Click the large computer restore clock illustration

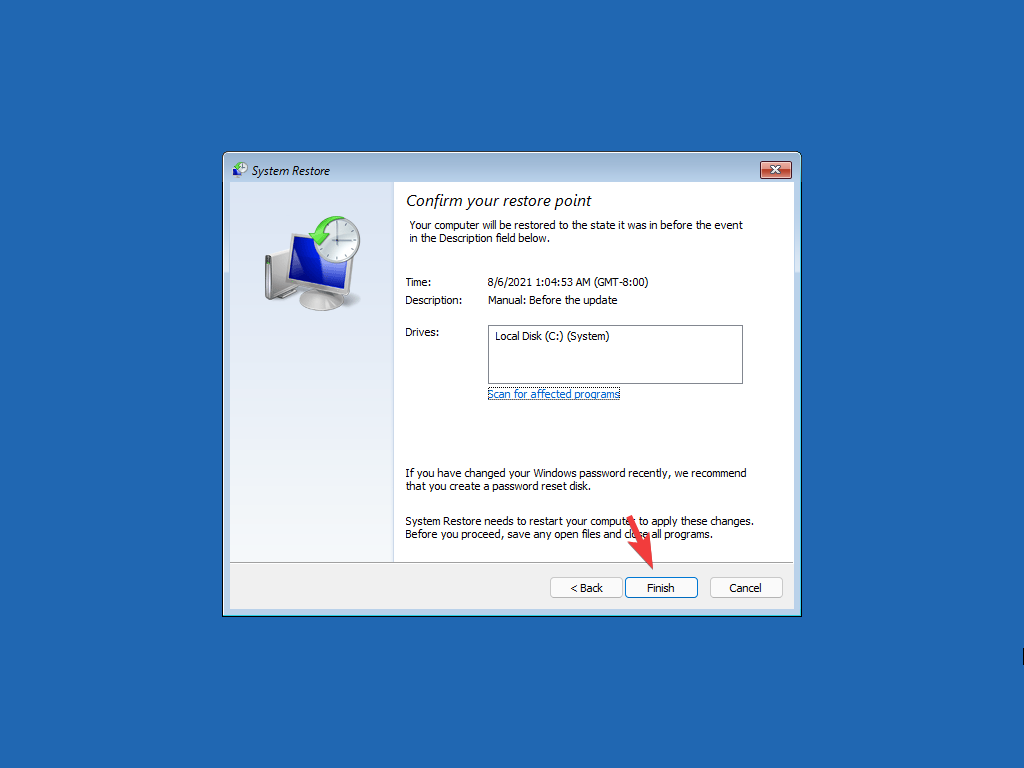pos(312,263)
